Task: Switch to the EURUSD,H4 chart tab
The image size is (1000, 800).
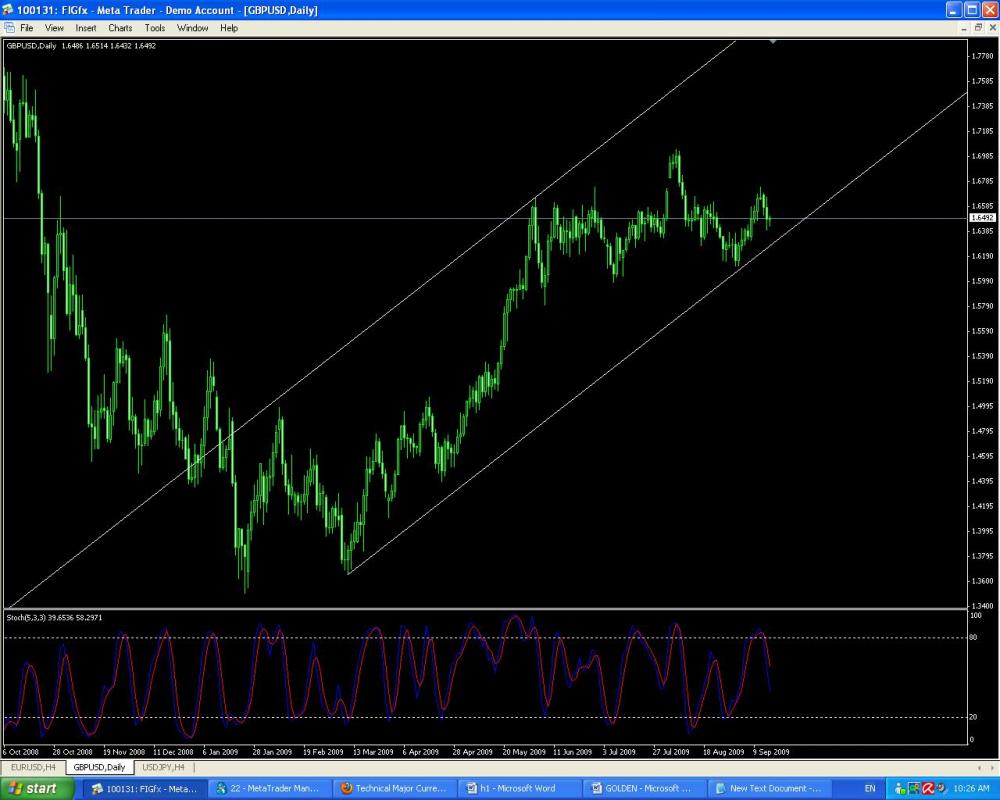Action: pos(33,767)
